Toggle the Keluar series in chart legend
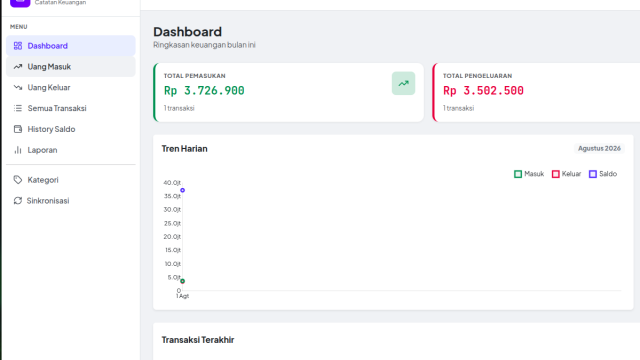This screenshot has width=640, height=360. (566, 174)
